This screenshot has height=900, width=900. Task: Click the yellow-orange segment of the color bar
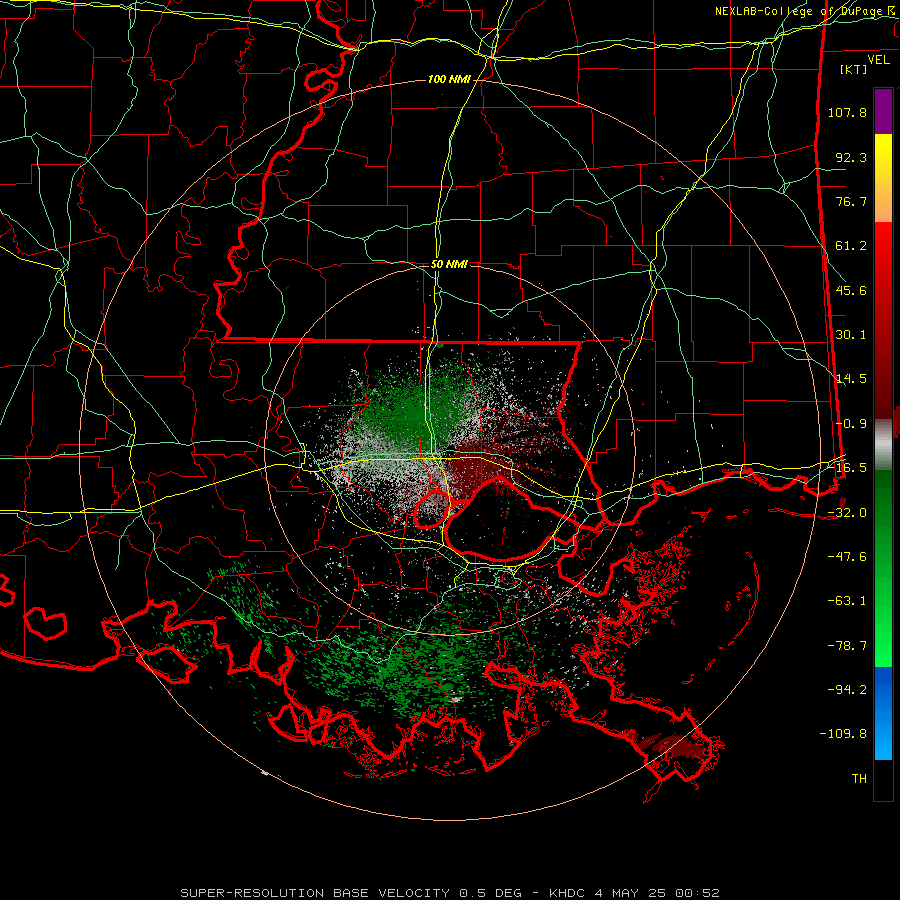(x=883, y=178)
